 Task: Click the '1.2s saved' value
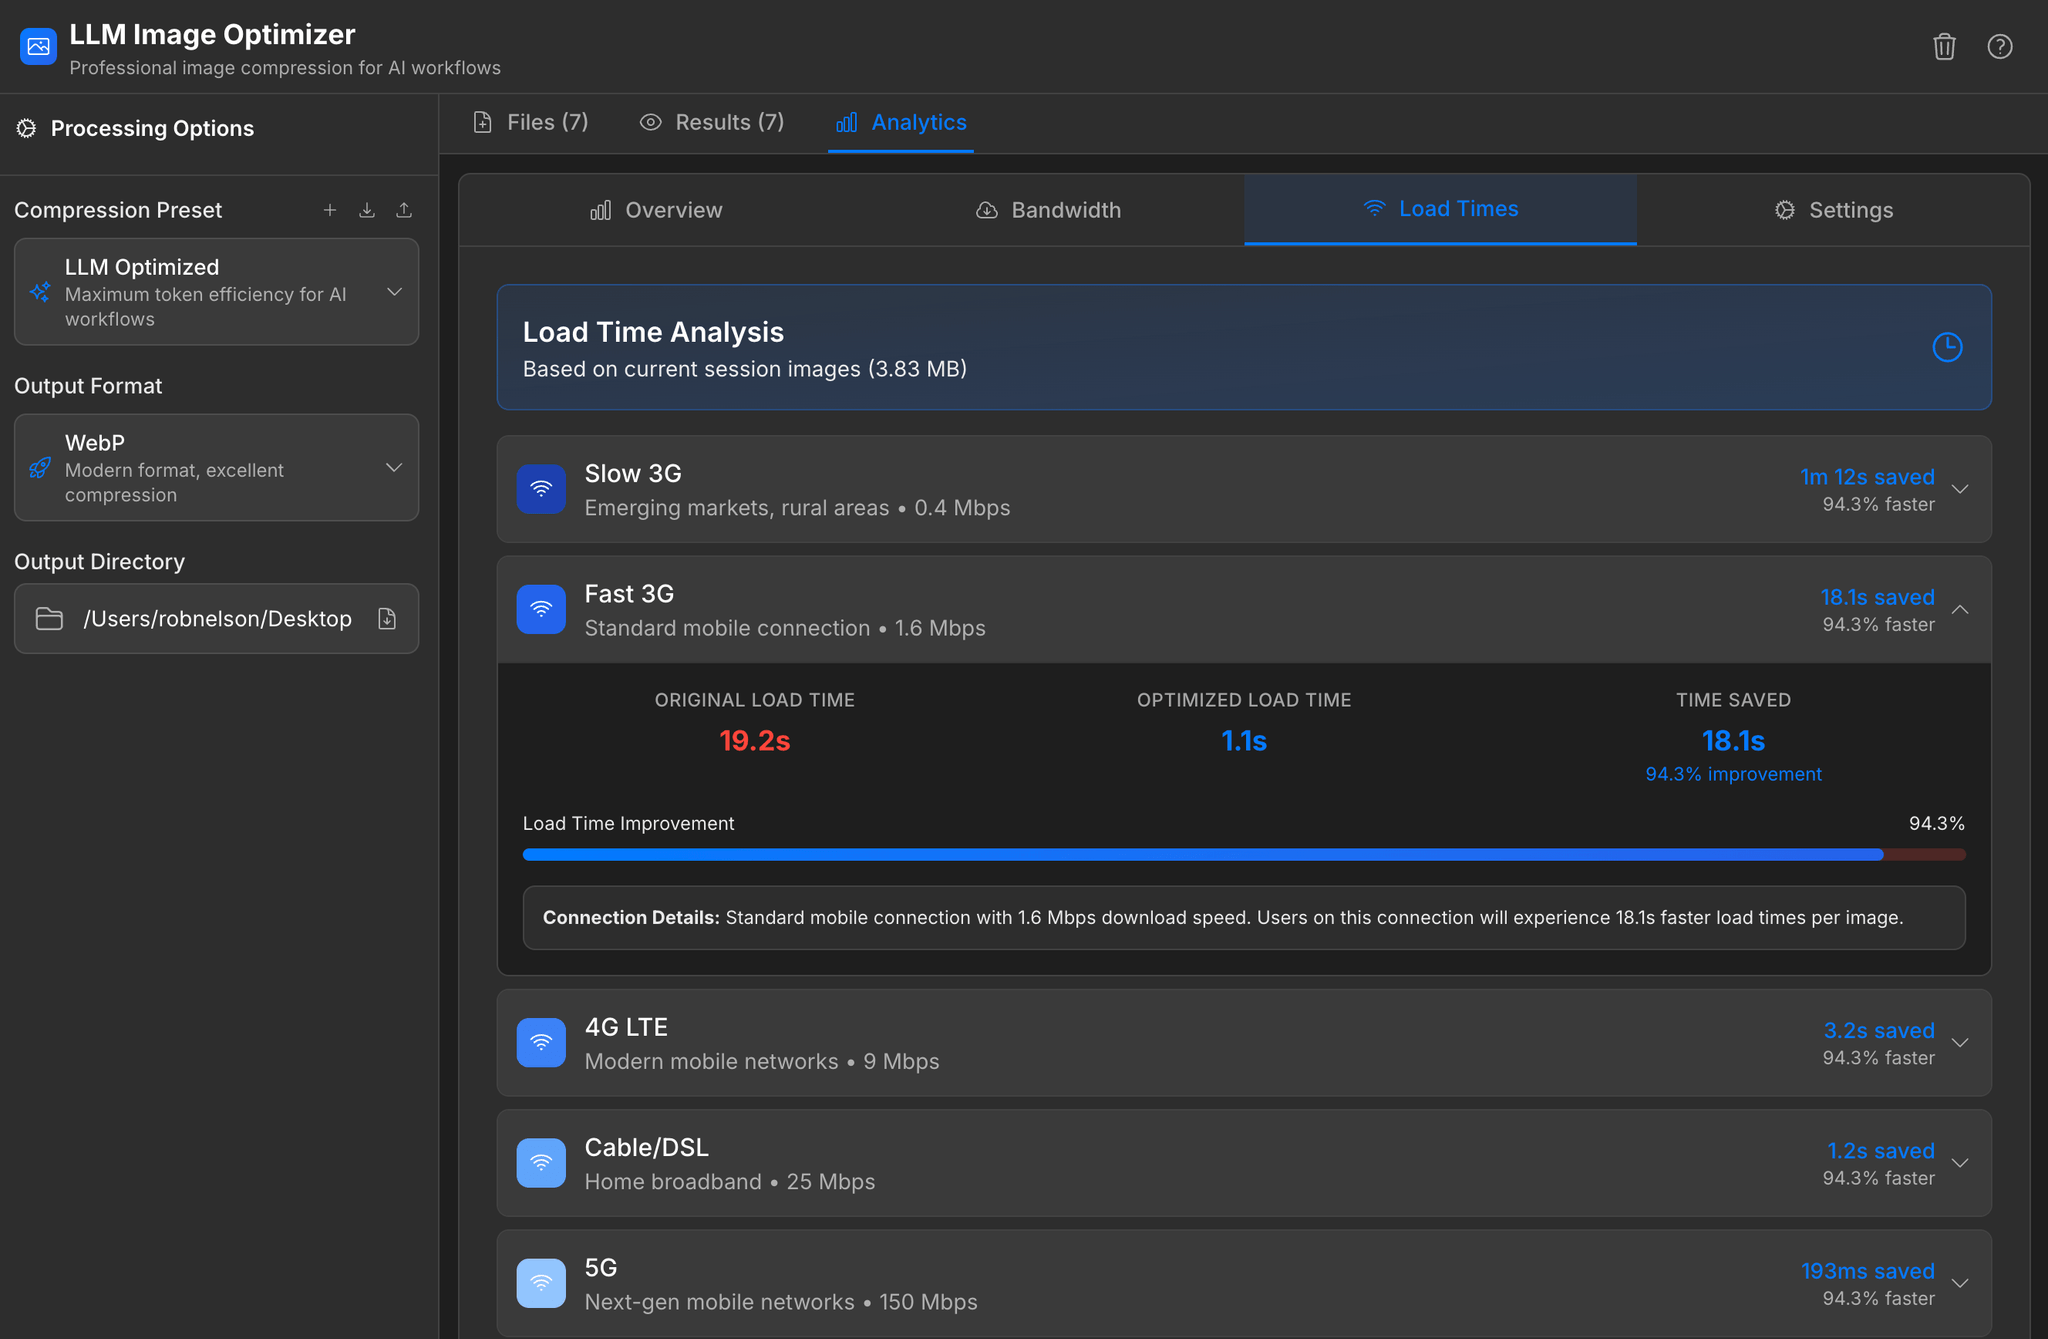point(1881,1150)
